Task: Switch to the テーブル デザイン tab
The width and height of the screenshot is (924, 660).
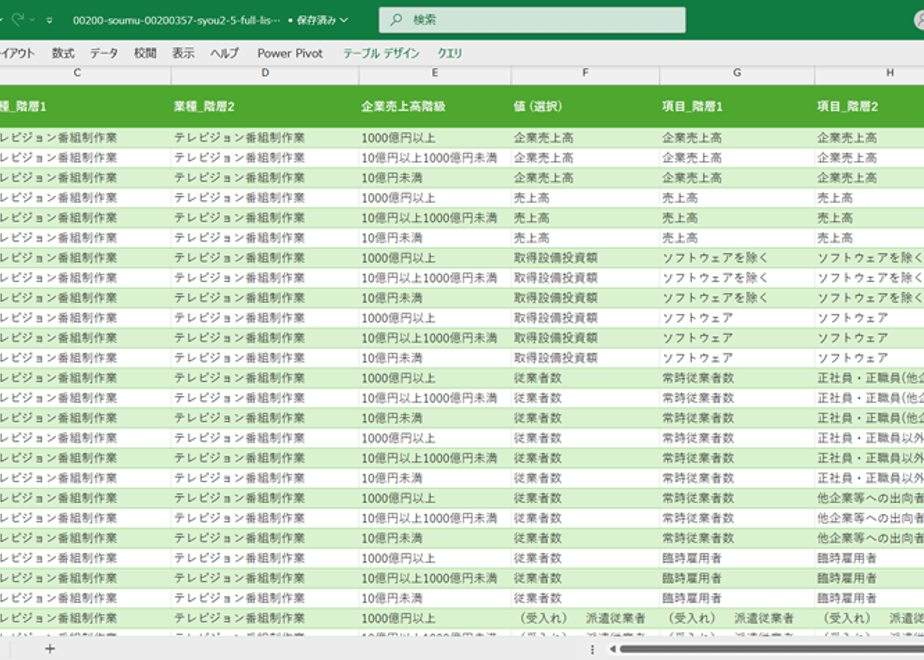Action: [381, 53]
